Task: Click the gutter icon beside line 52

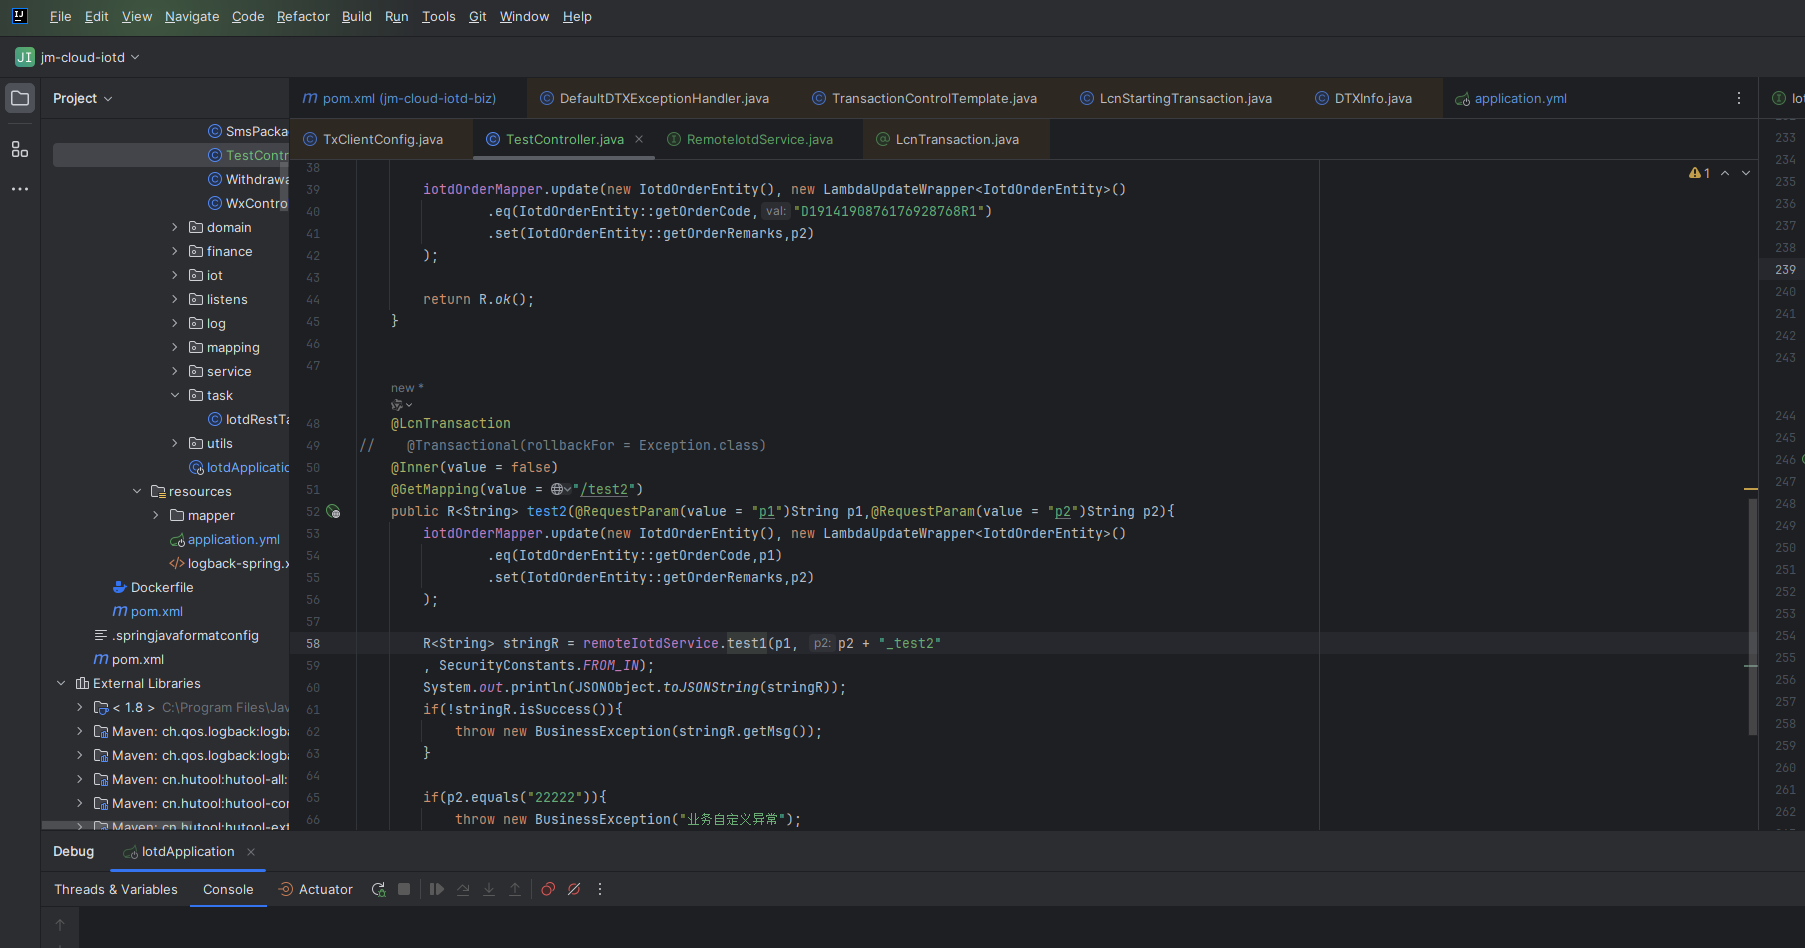Action: click(x=334, y=512)
